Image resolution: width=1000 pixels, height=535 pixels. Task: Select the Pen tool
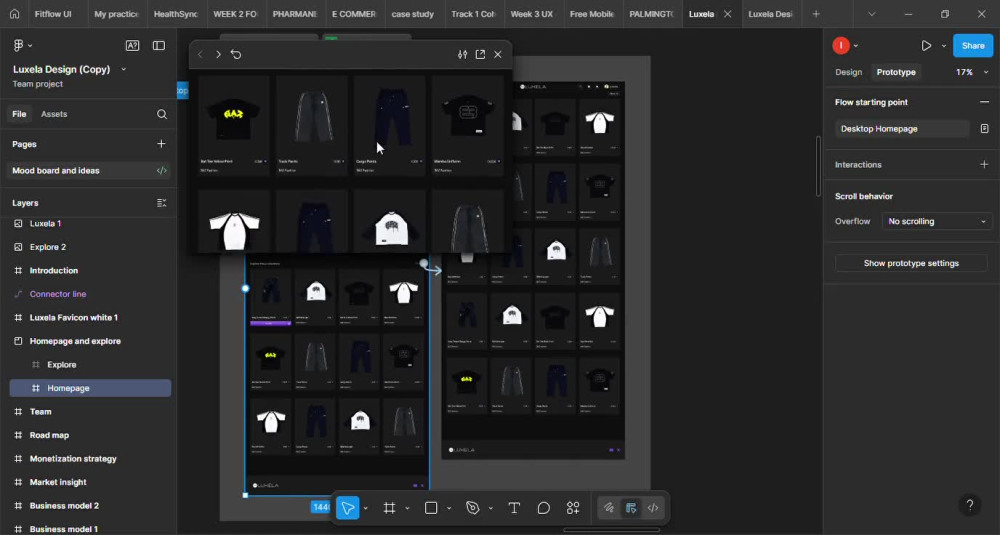coord(473,508)
